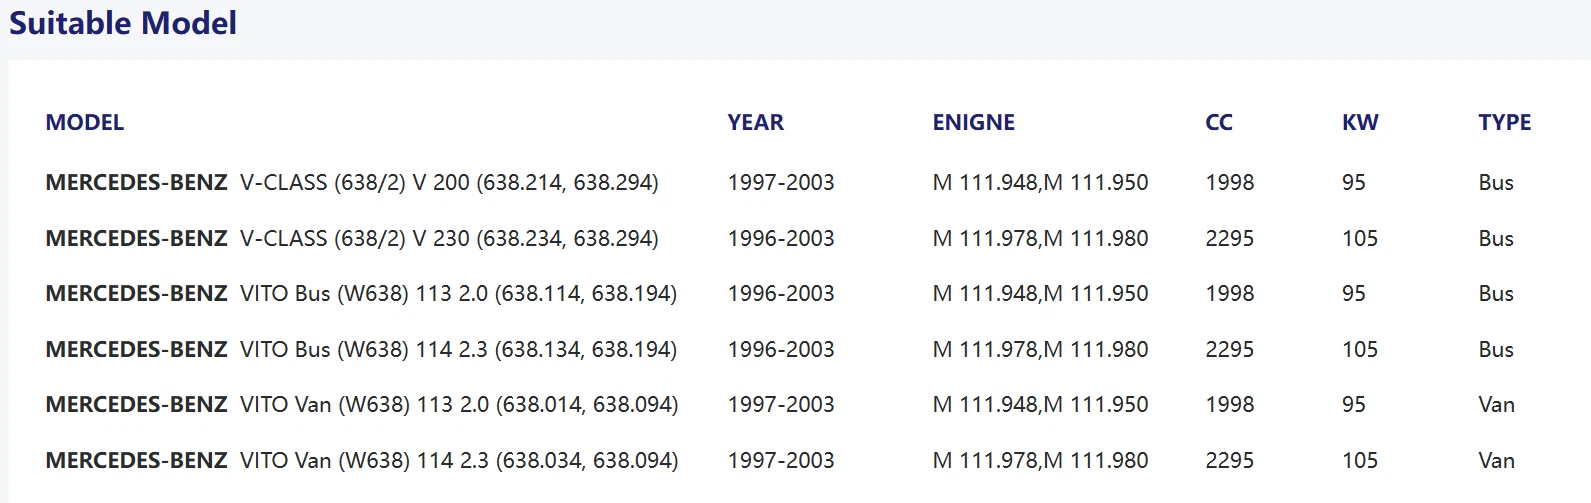Select type 'Van' in VITO Van 113 row

tap(1497, 405)
